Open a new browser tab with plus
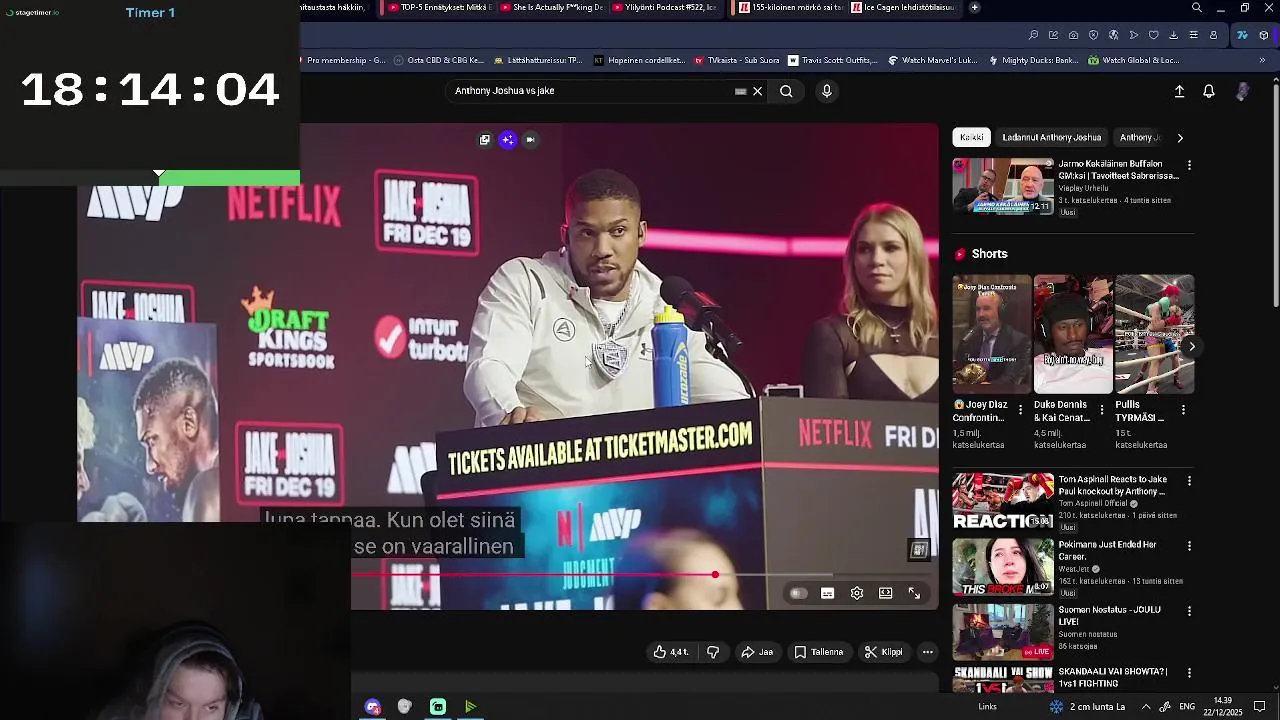Image resolution: width=1280 pixels, height=720 pixels. (974, 7)
